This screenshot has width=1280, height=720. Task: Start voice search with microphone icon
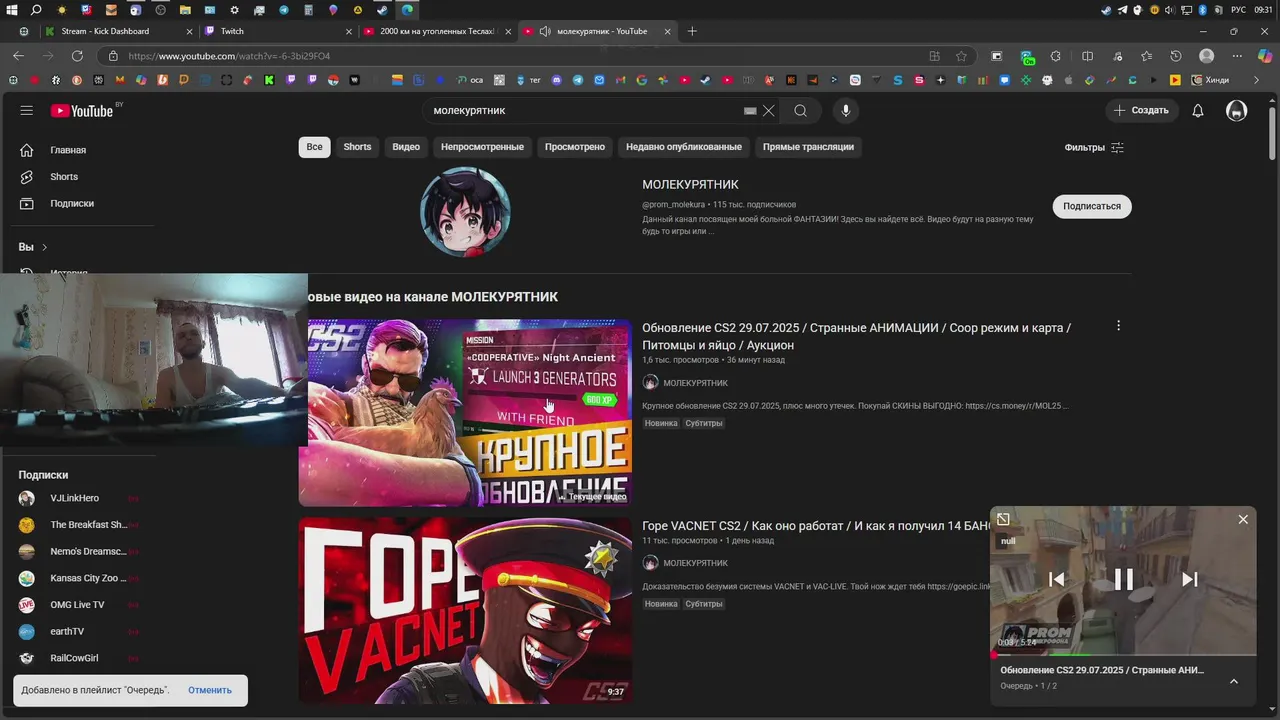coord(846,111)
